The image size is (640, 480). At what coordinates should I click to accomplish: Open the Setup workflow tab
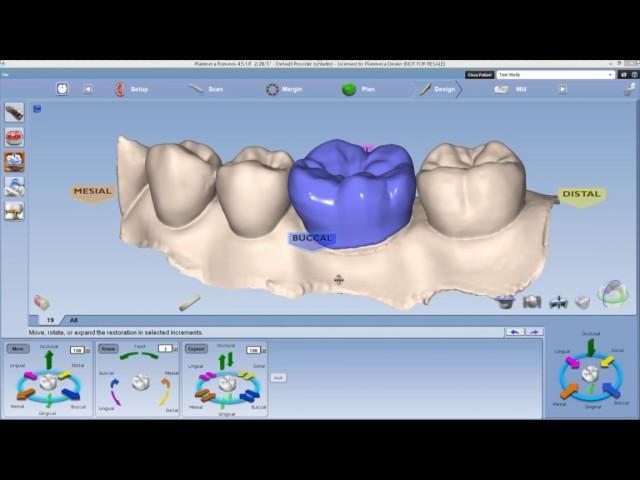tap(131, 89)
